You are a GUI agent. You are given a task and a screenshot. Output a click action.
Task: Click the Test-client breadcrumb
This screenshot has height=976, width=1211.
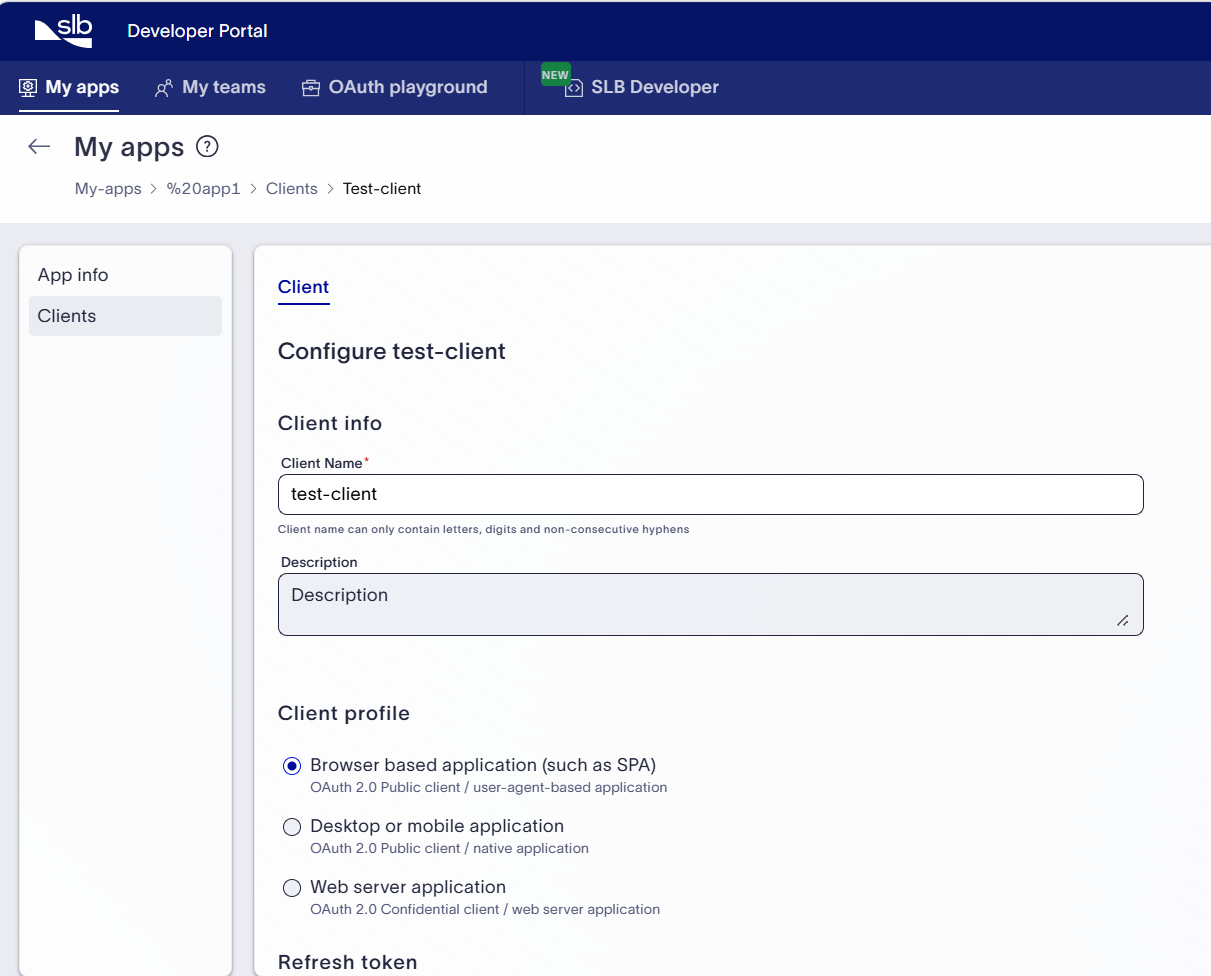[x=382, y=188]
